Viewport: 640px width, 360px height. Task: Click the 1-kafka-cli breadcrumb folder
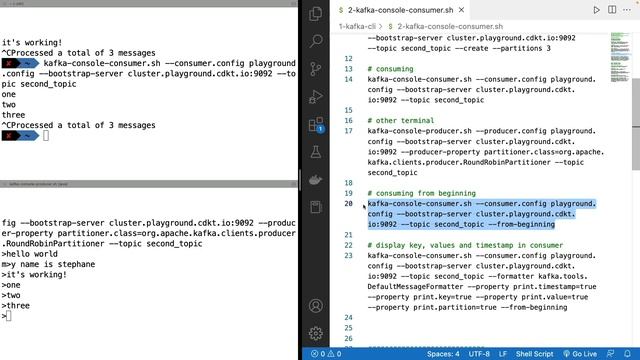[357, 26]
